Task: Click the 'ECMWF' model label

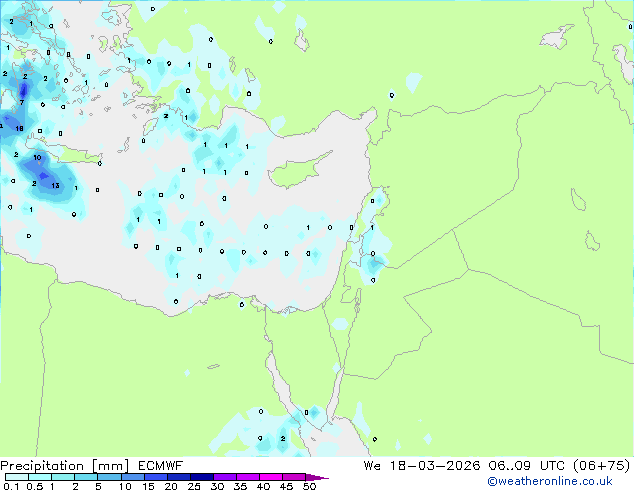Action: click(161, 466)
